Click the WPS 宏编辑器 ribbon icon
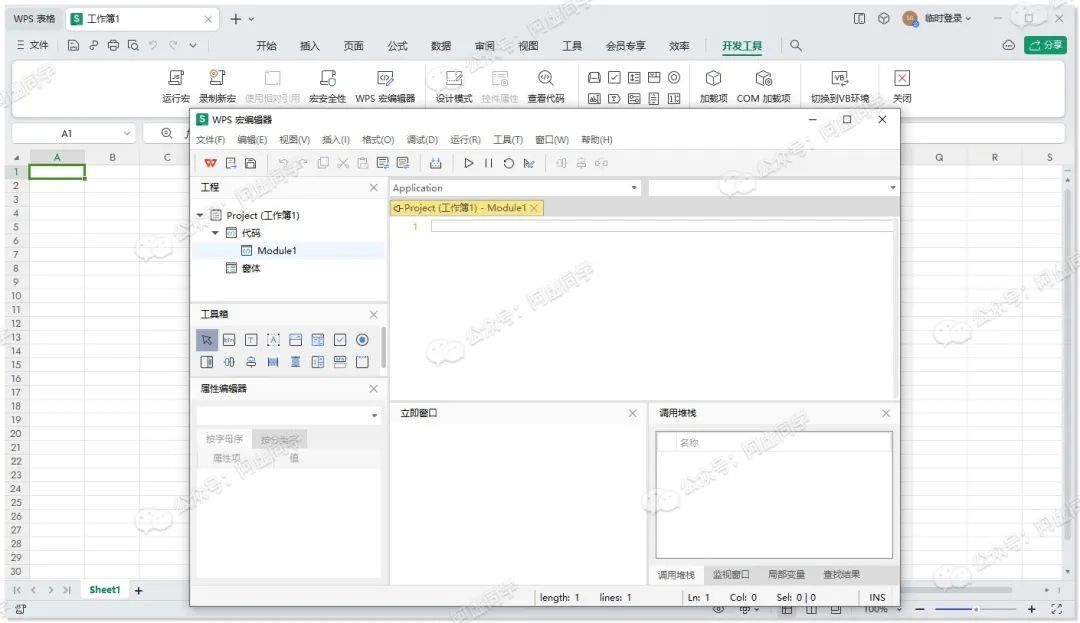The image size is (1080, 623). tap(385, 85)
